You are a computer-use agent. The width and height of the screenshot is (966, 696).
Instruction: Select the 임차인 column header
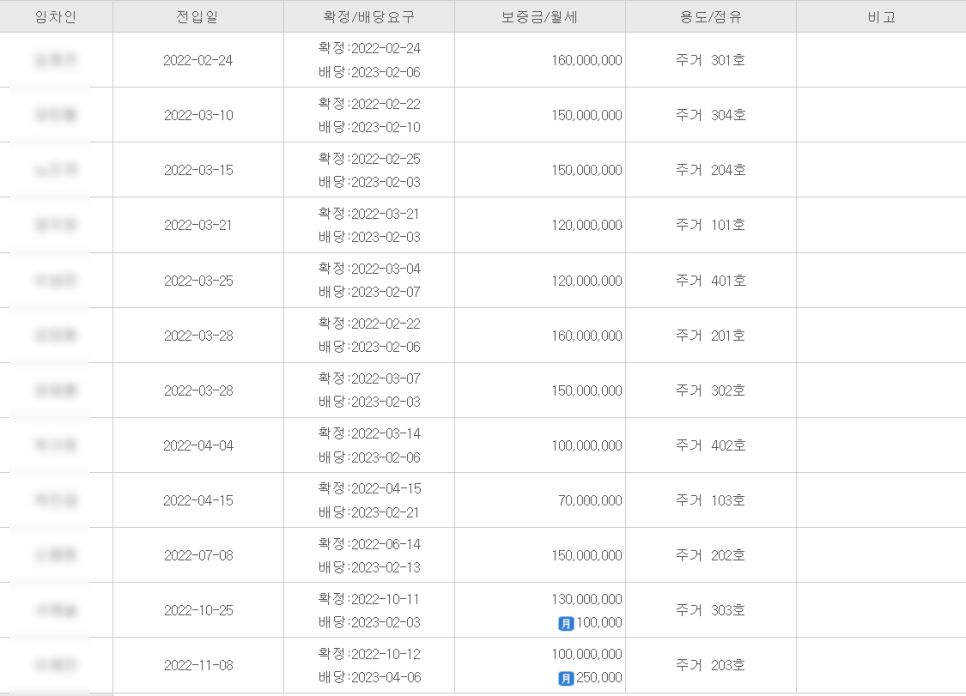[x=56, y=17]
